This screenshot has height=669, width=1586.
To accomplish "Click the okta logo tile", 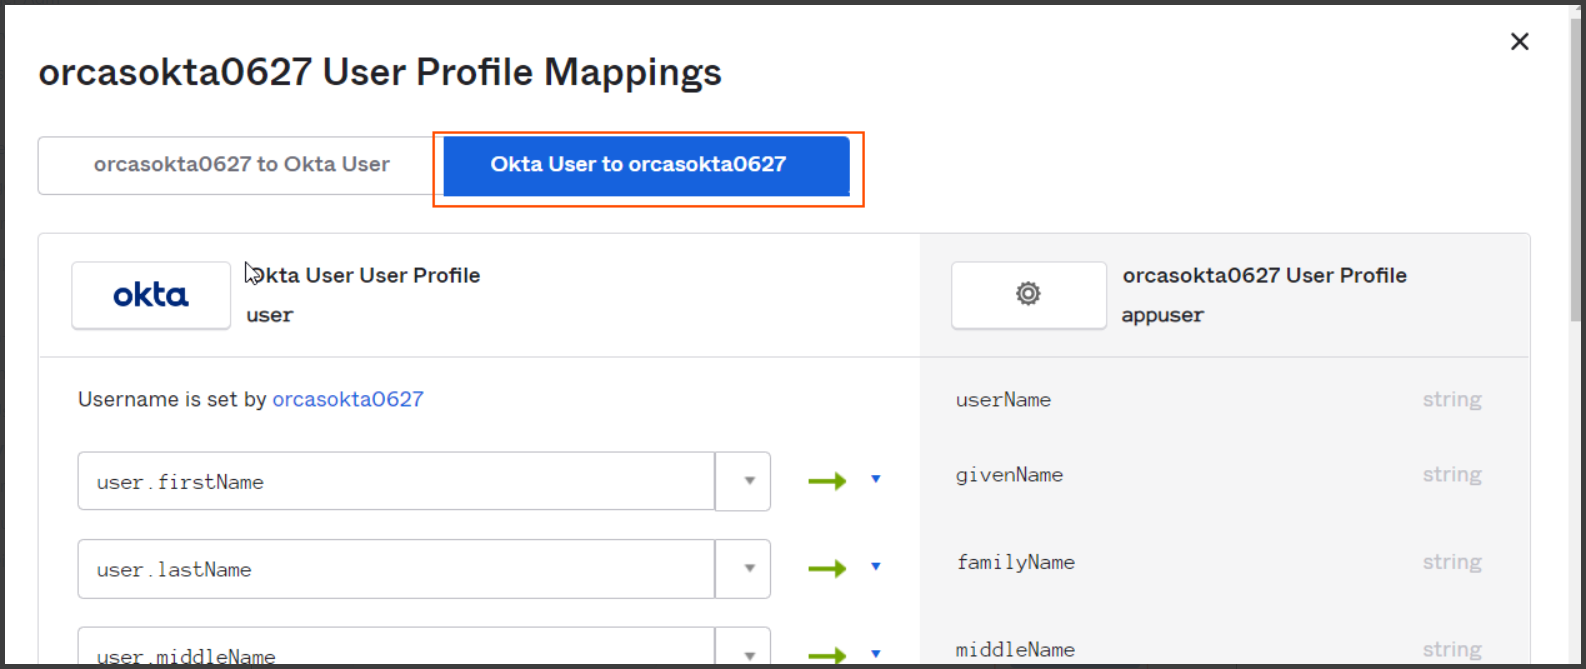I will pos(151,295).
